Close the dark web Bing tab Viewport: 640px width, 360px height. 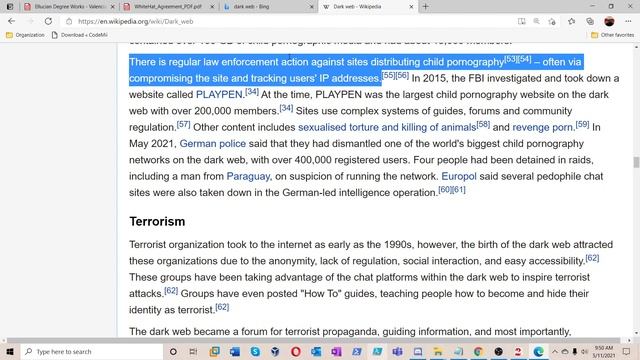coord(311,7)
